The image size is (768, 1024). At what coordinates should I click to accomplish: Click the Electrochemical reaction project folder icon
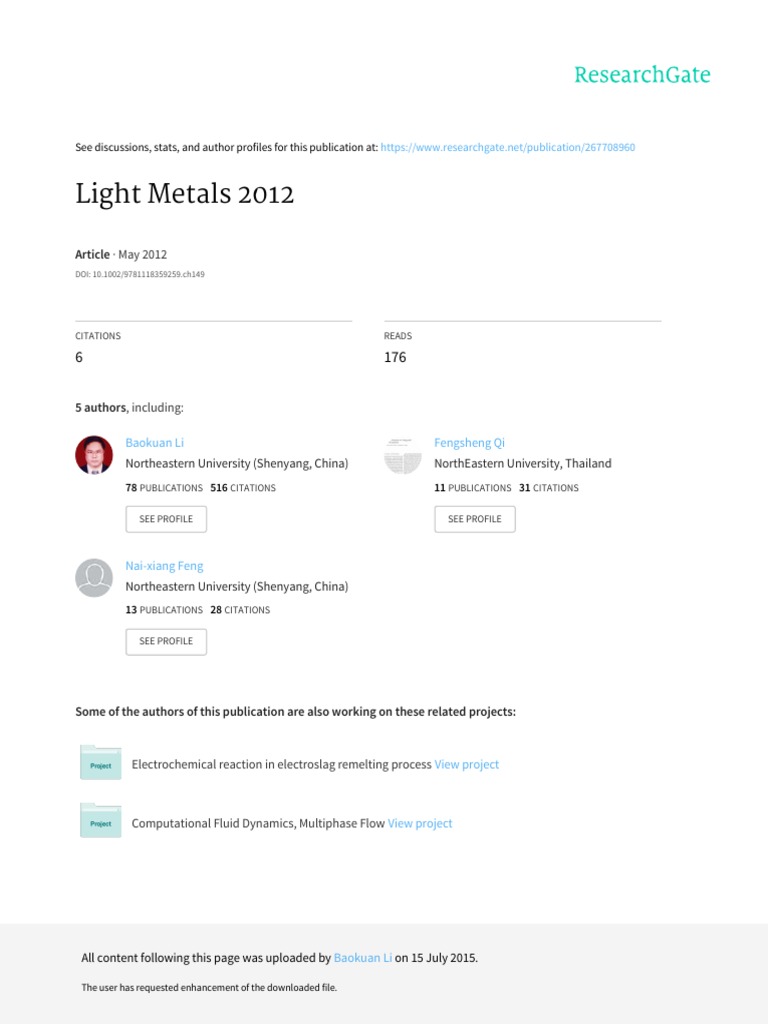(100, 764)
